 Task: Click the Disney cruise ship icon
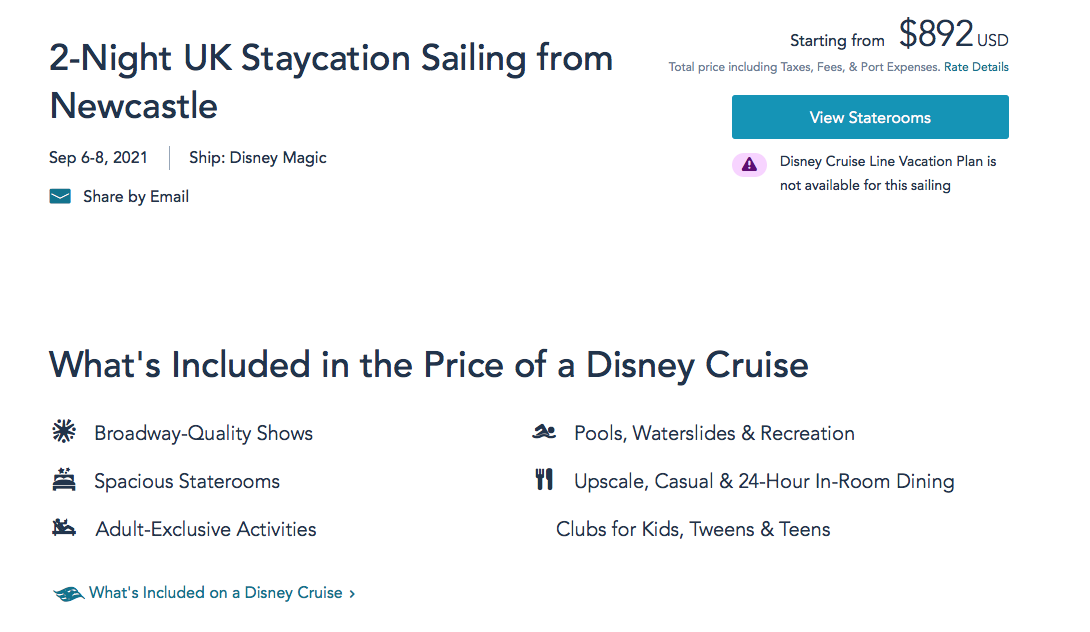point(68,594)
